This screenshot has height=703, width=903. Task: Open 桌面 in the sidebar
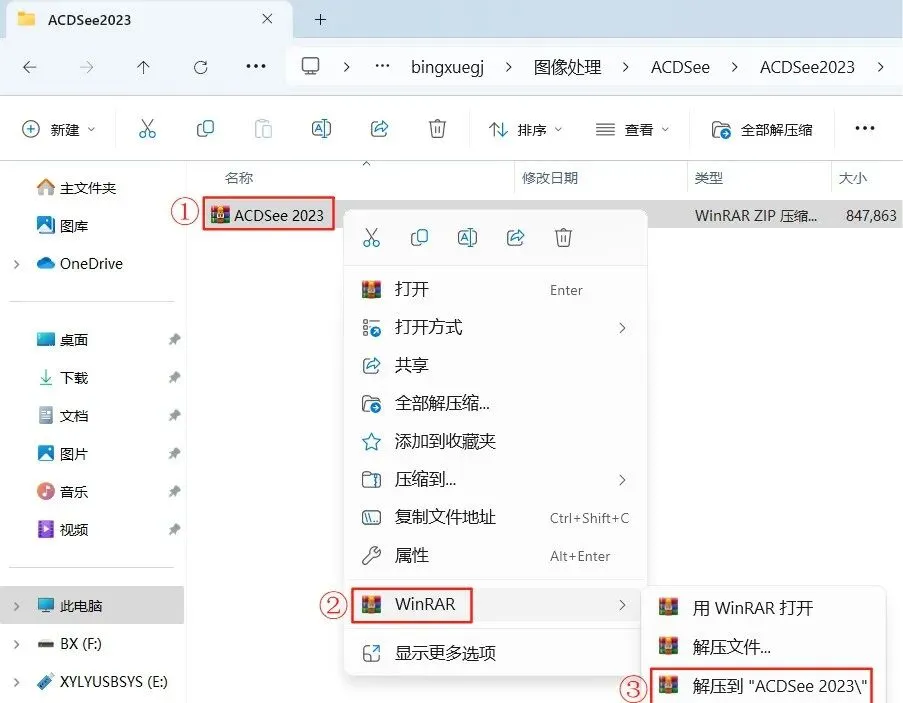[x=63, y=340]
